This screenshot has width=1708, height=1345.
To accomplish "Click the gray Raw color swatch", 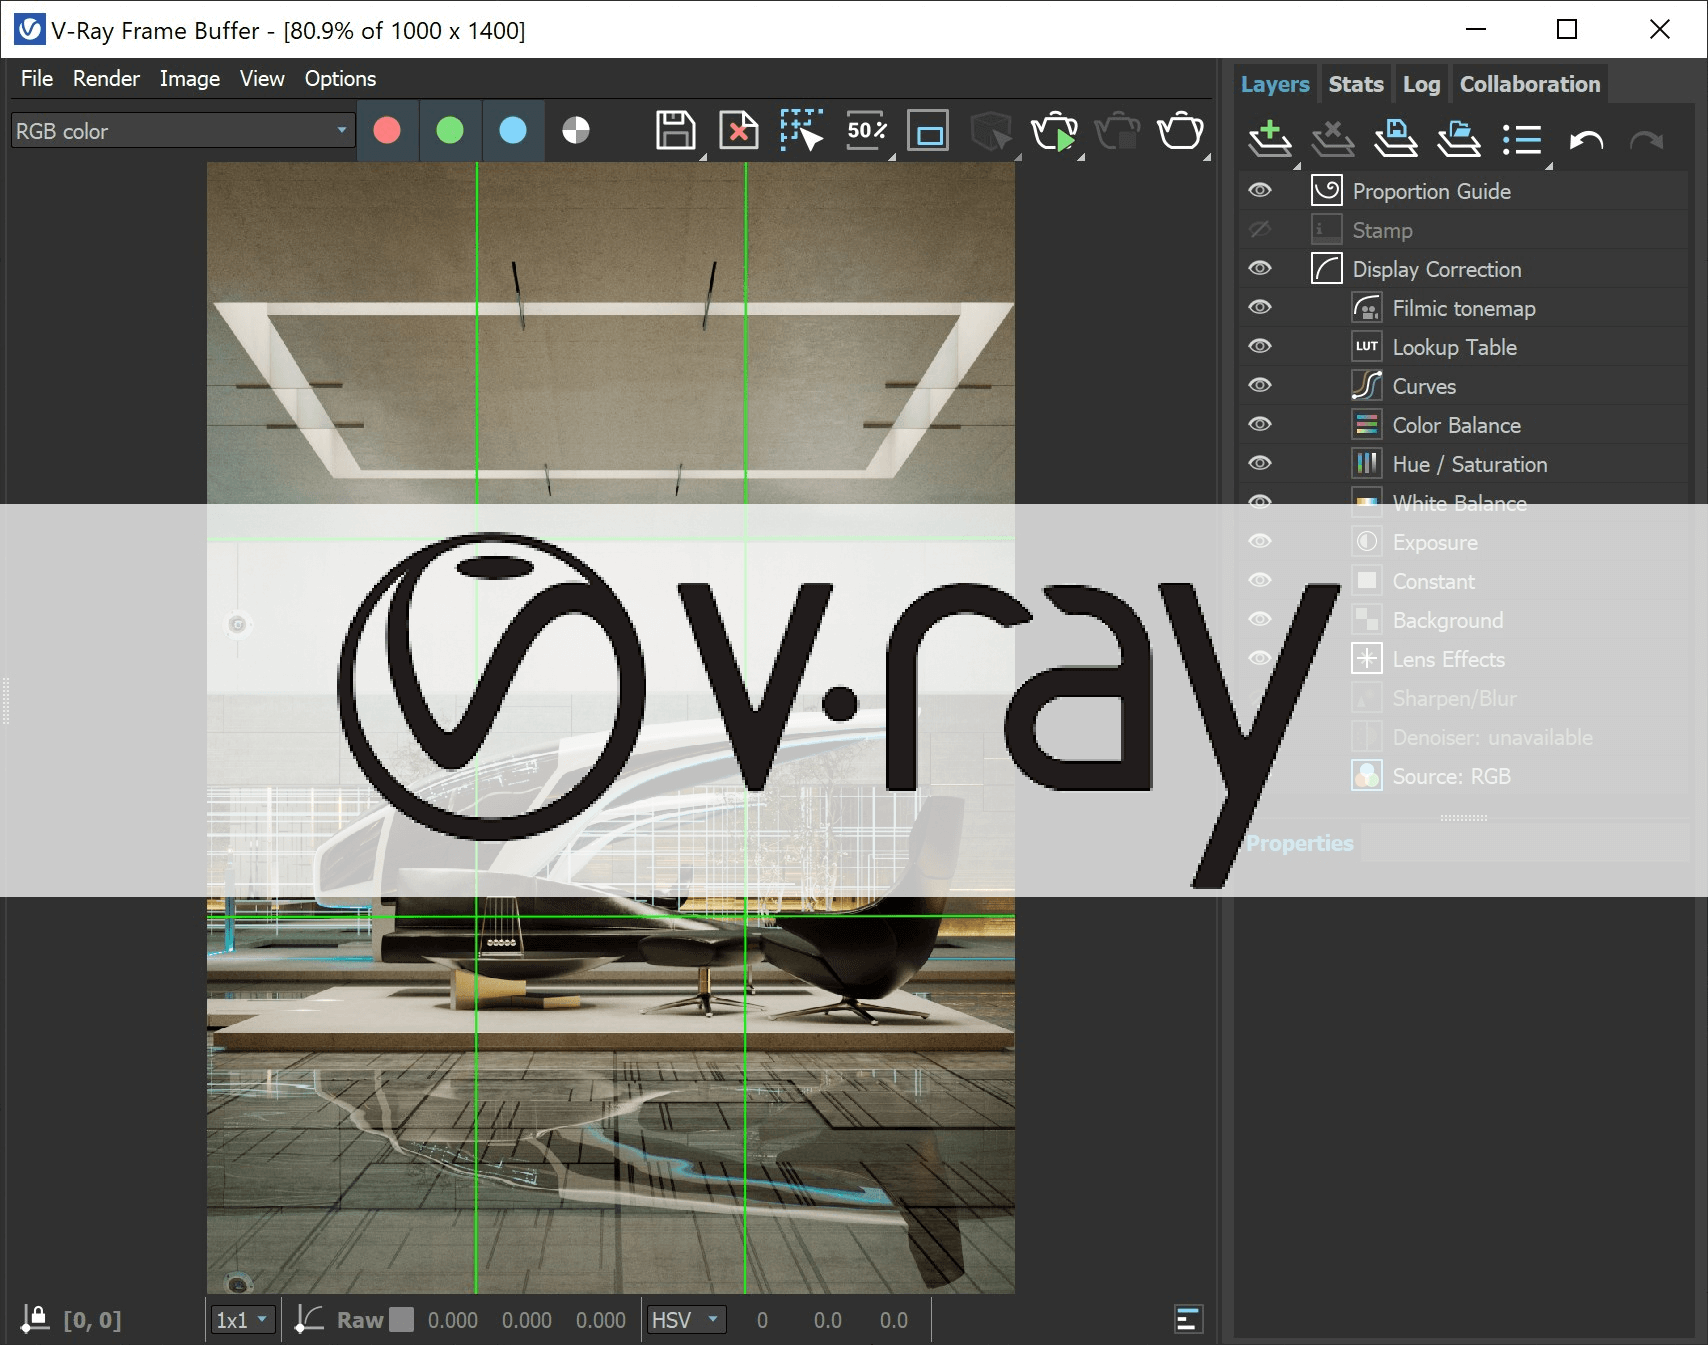I will click(x=401, y=1320).
